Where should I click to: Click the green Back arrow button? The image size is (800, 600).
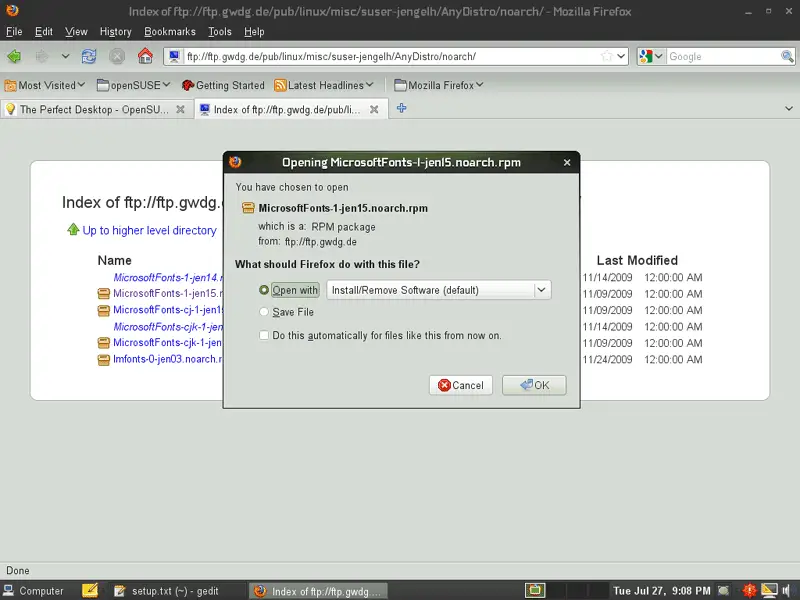[14, 56]
